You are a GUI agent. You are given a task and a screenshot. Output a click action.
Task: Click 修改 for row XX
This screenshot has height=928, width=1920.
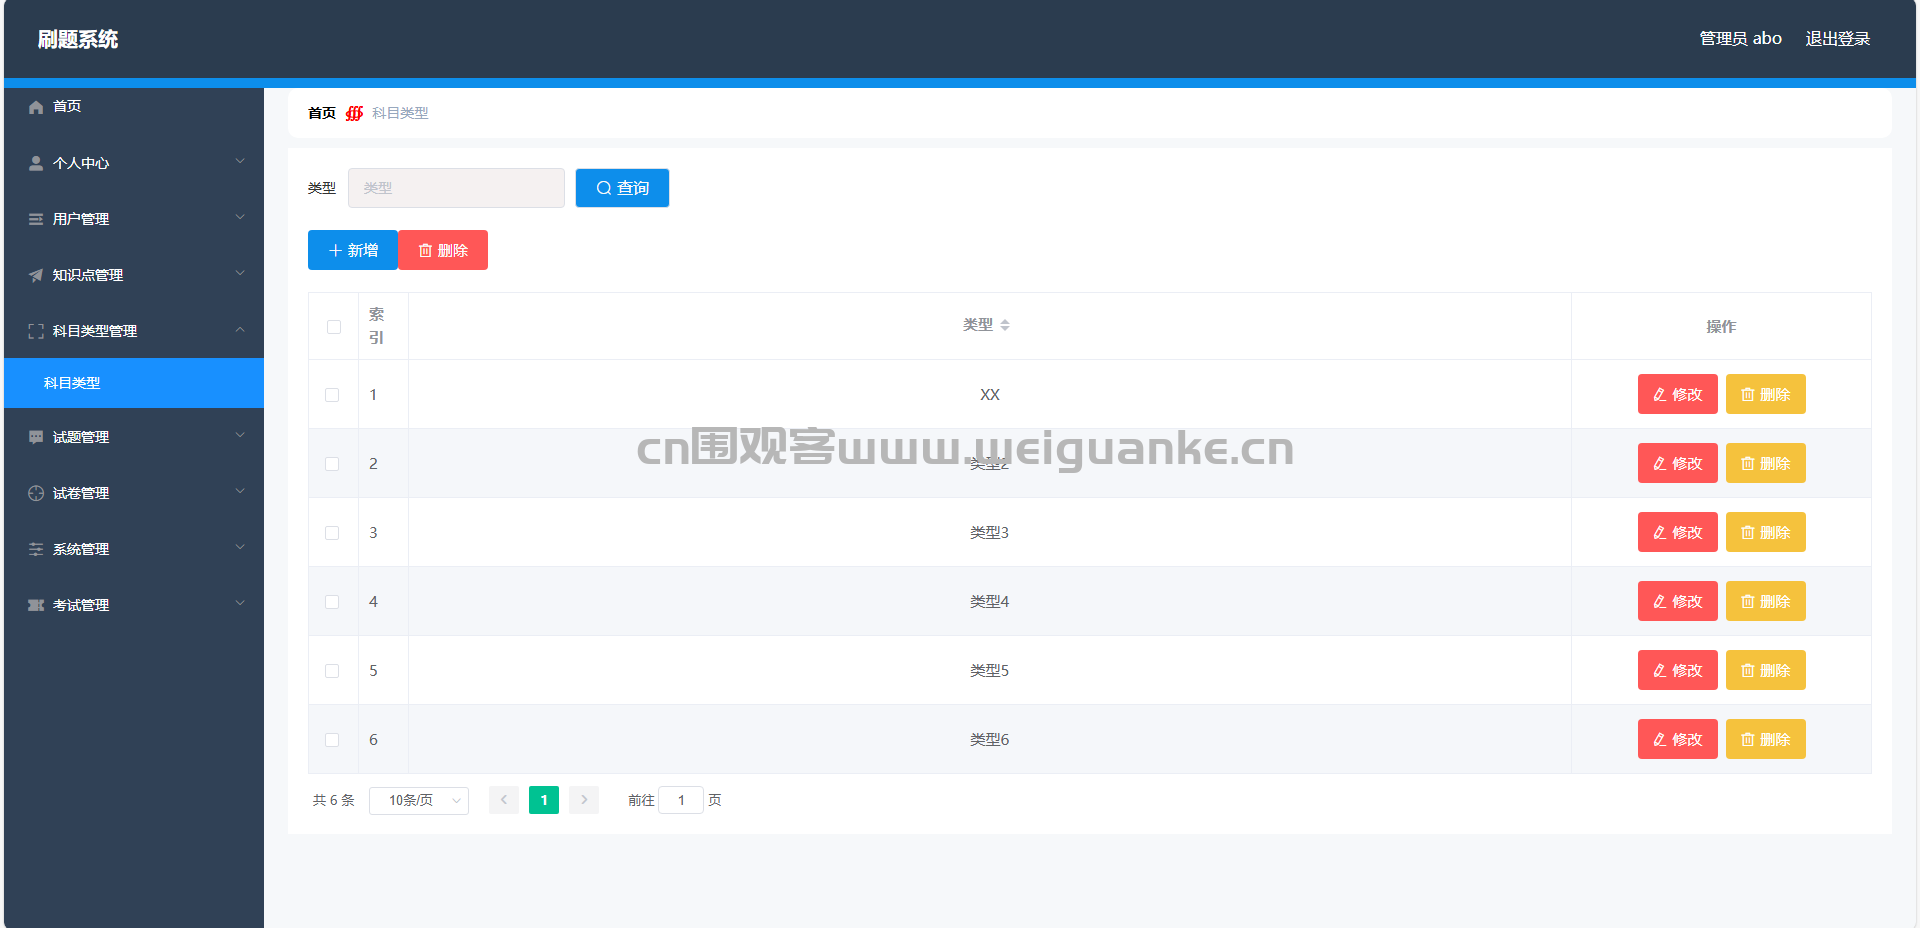1678,394
